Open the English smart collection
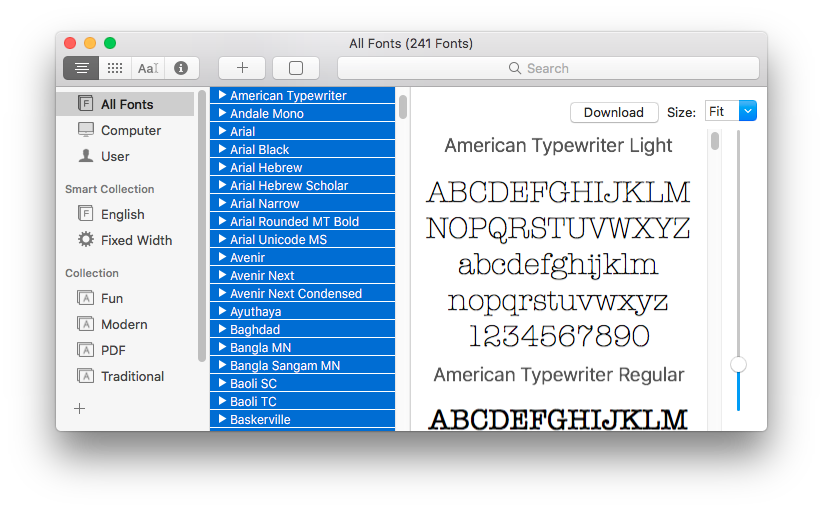This screenshot has width=823, height=511. pyautogui.click(x=125, y=214)
